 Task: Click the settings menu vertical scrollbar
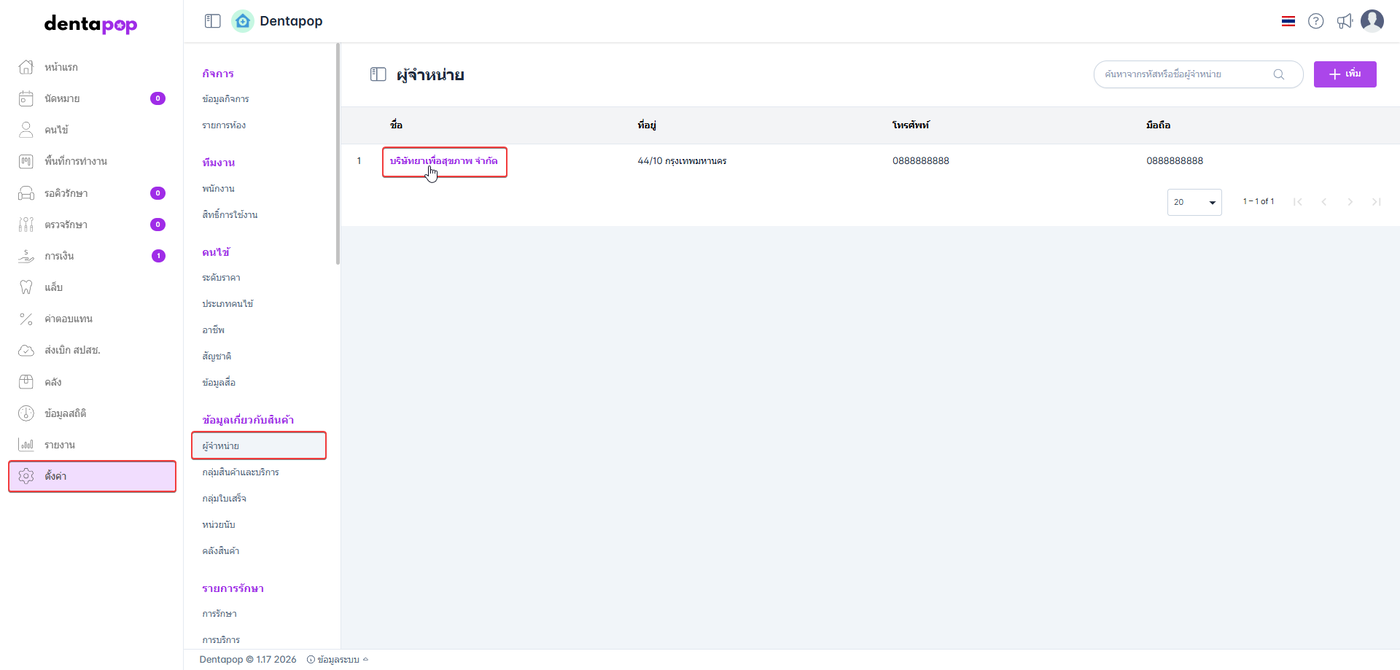(338, 153)
